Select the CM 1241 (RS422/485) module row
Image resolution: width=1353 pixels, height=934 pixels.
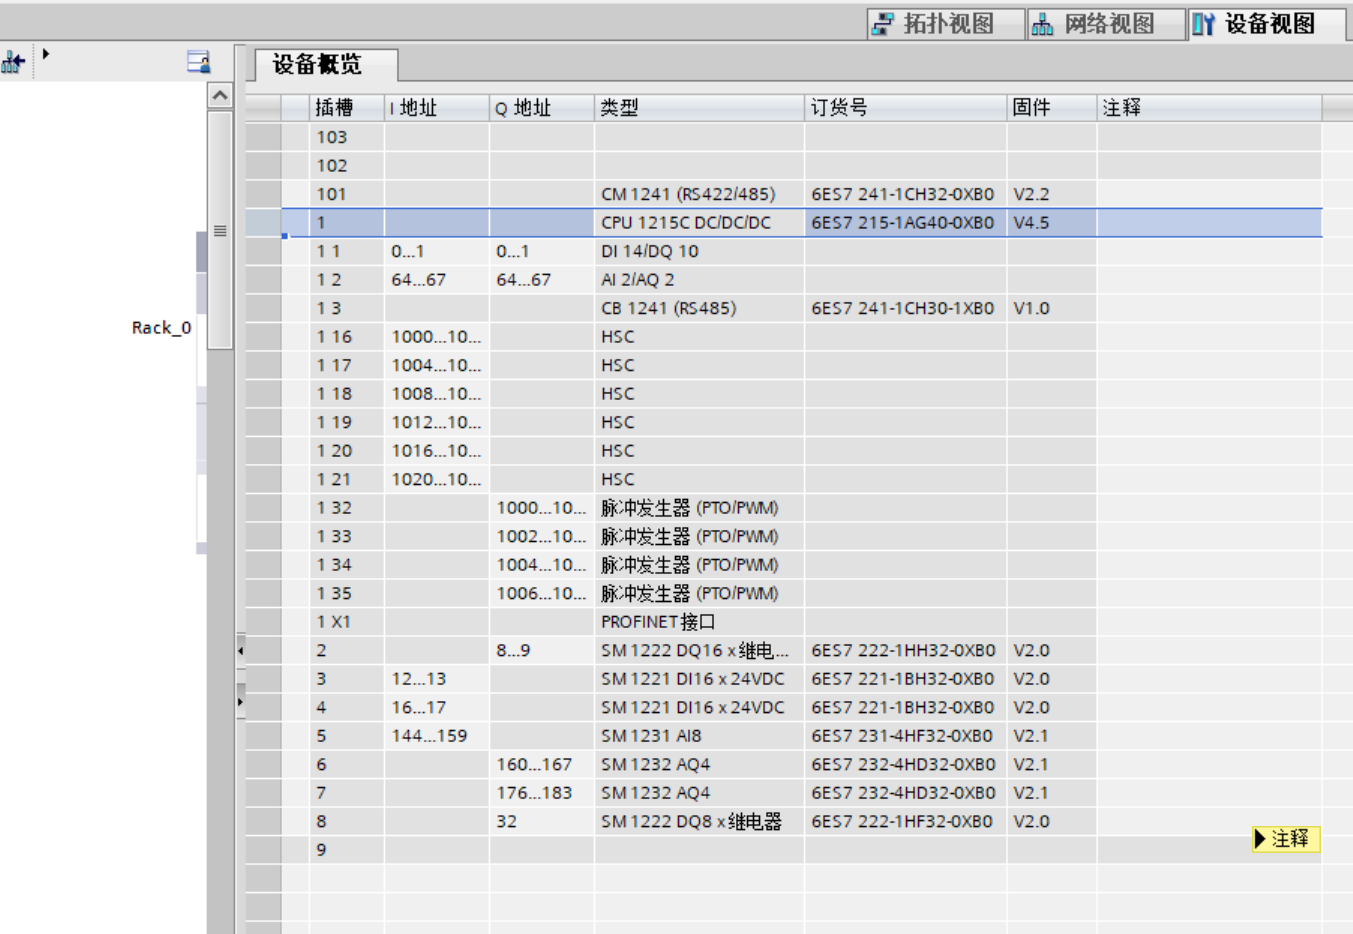click(x=687, y=194)
